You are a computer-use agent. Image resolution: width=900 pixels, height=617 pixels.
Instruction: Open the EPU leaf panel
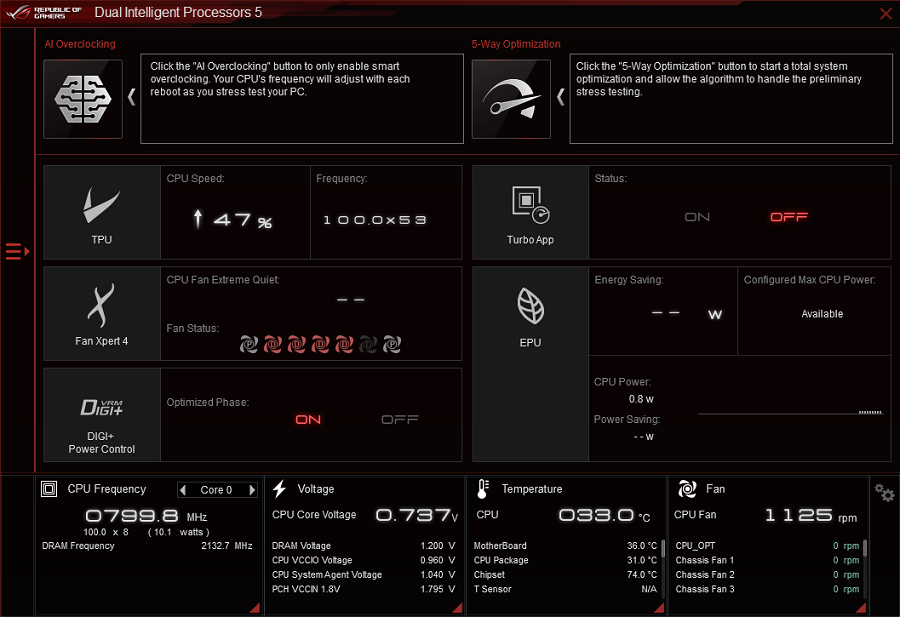point(530,364)
